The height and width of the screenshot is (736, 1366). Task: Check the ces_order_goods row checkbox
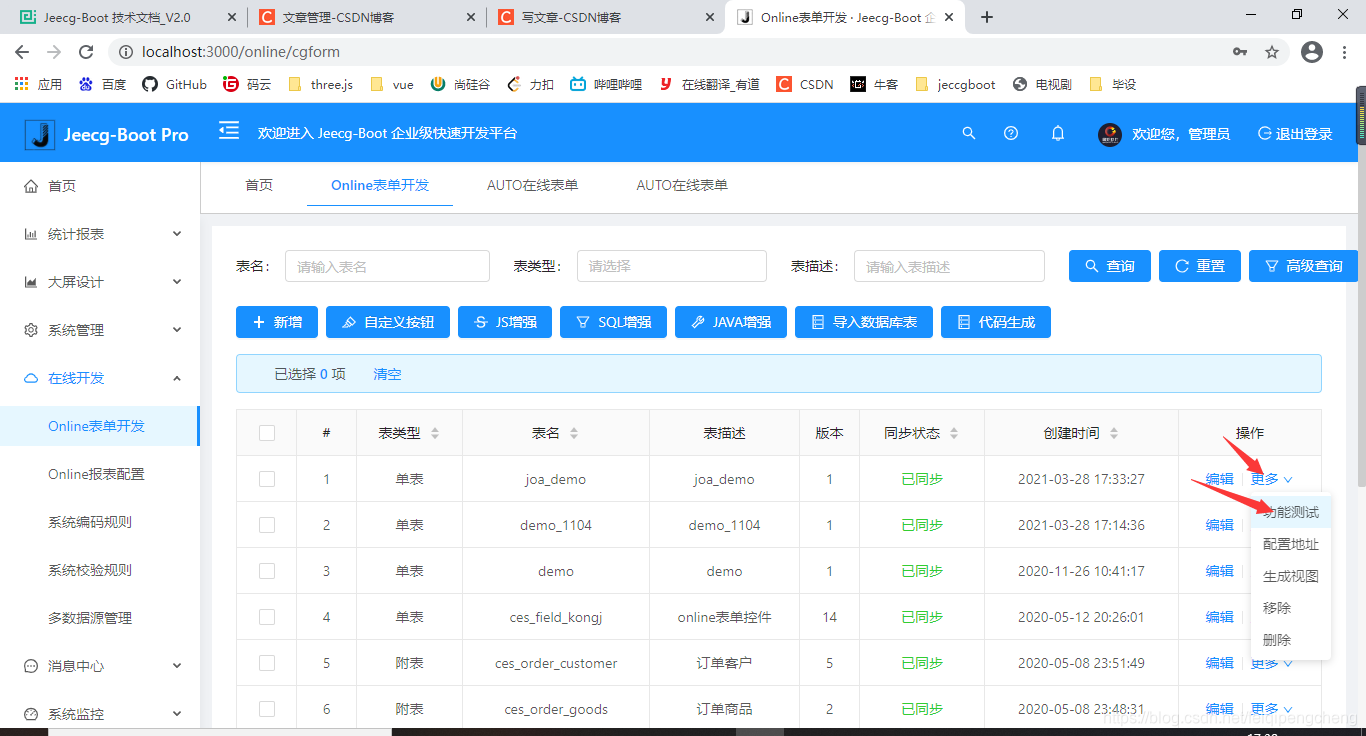tap(267, 709)
